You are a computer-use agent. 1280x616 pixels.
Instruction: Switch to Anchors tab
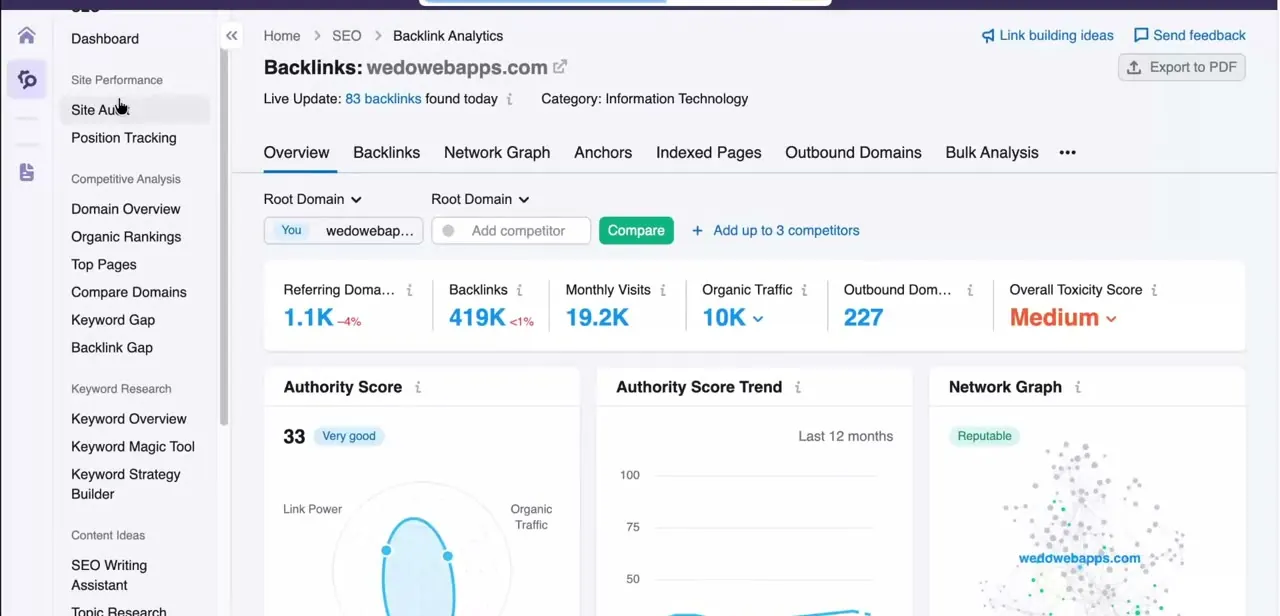pyautogui.click(x=603, y=153)
